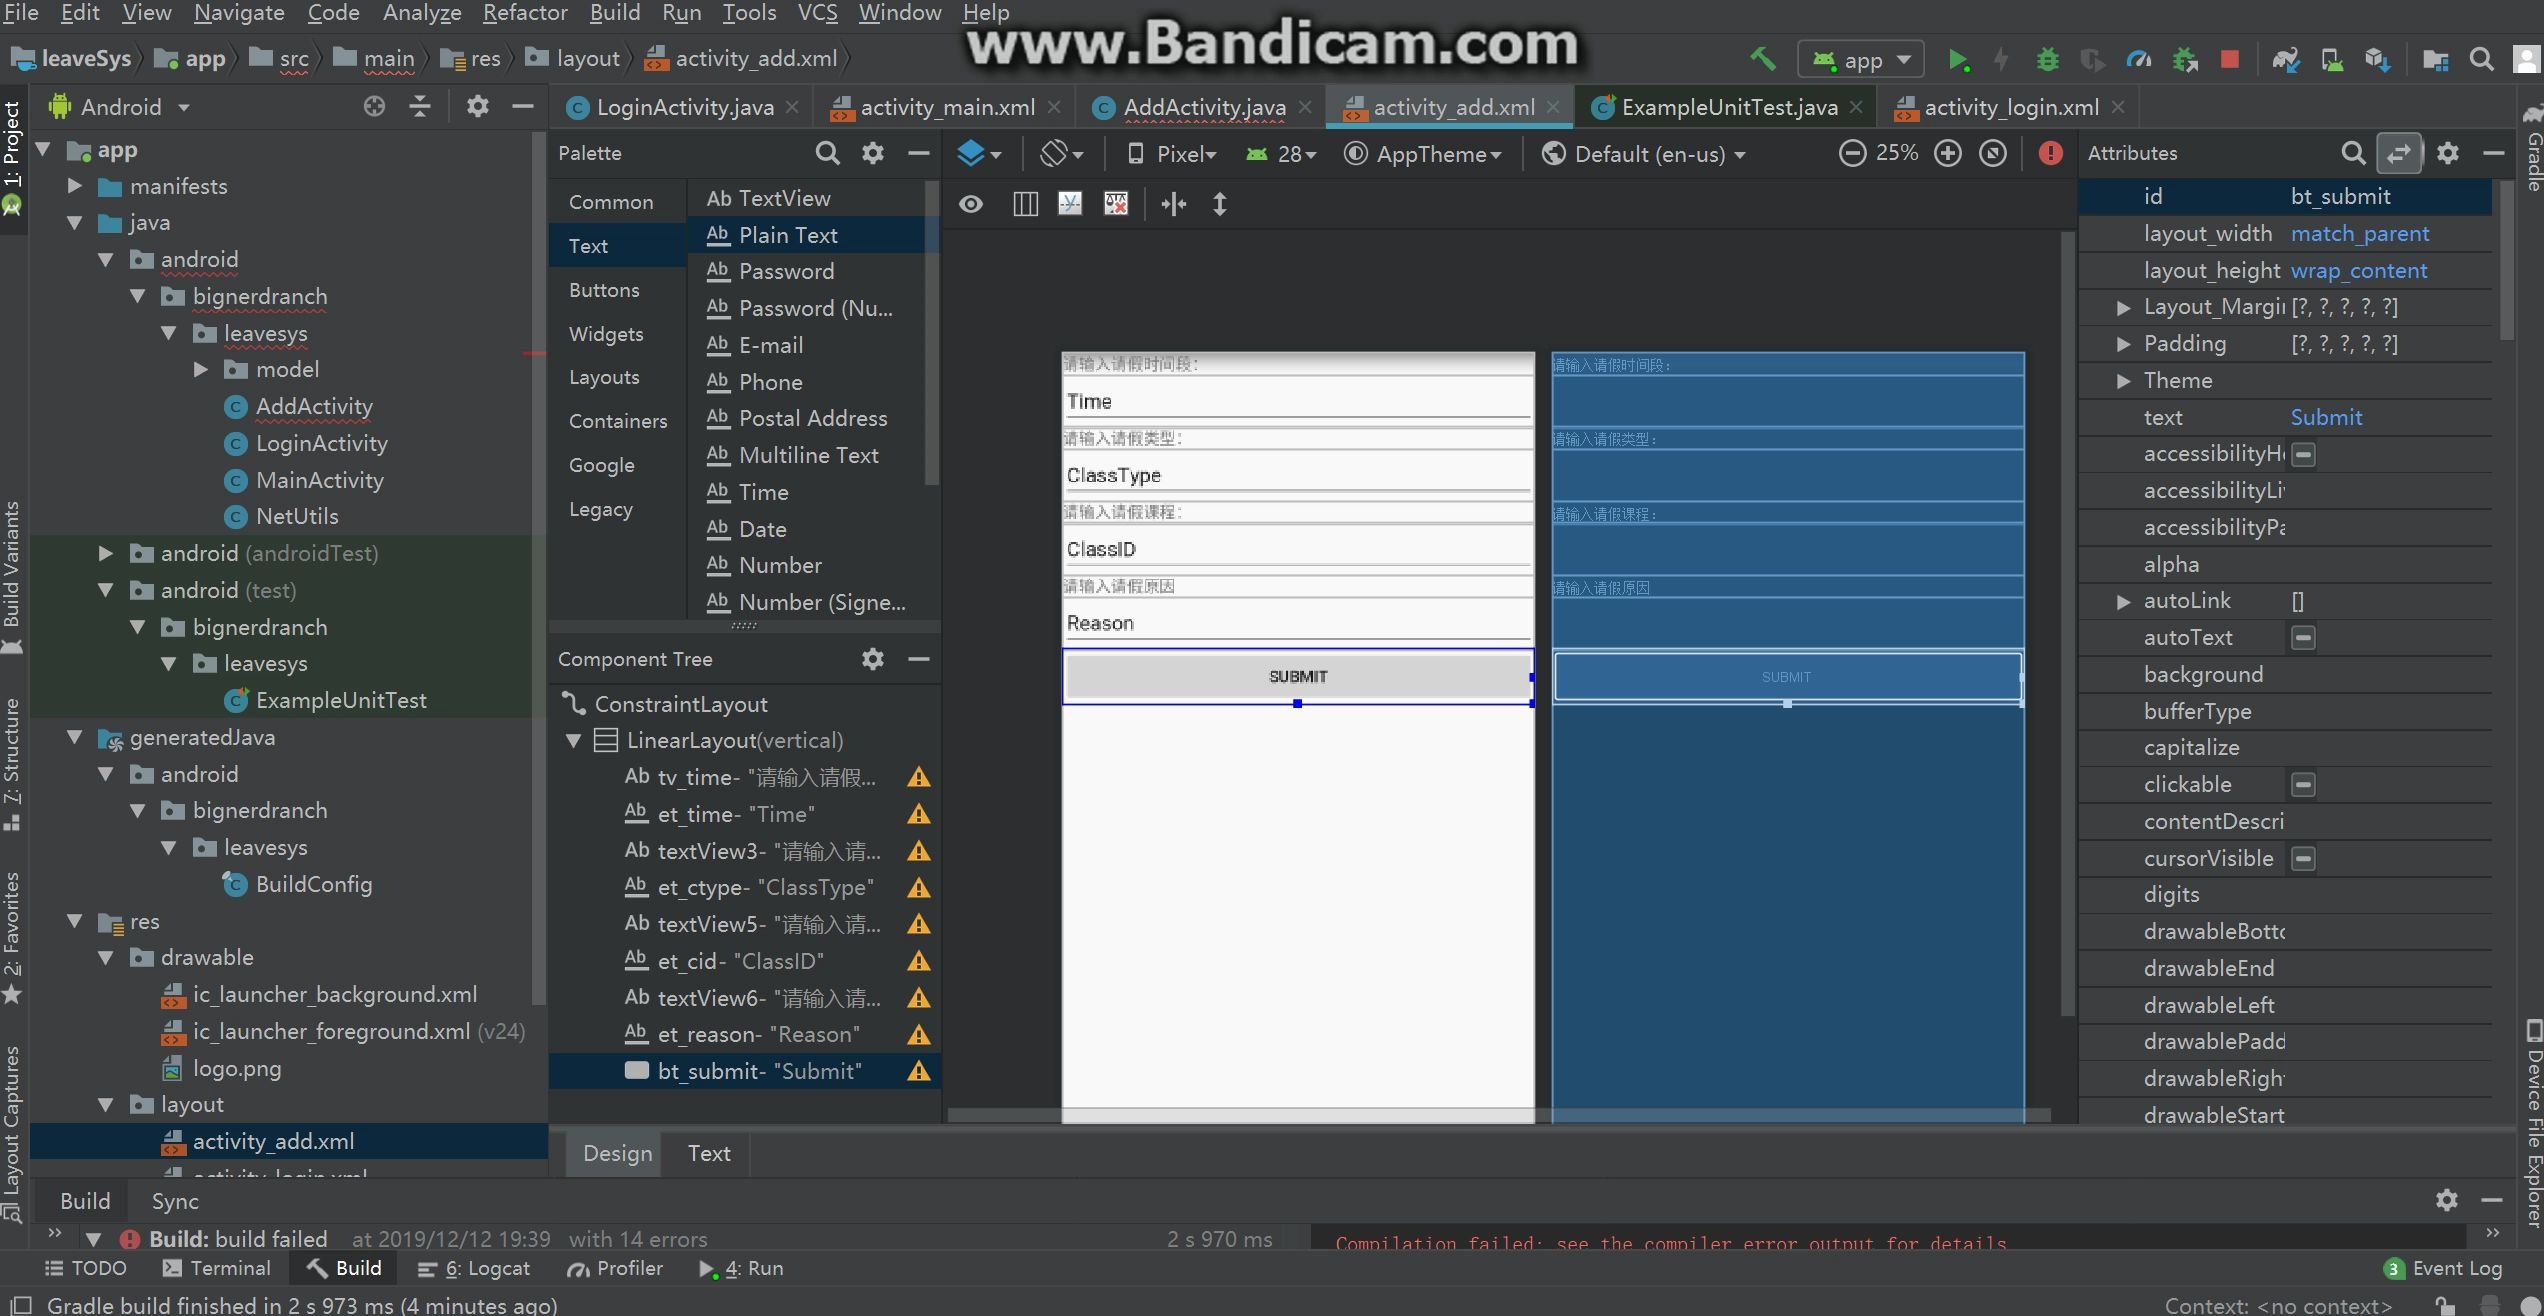2544x1316 pixels.
Task: Expand the manifests folder
Action: click(74, 186)
